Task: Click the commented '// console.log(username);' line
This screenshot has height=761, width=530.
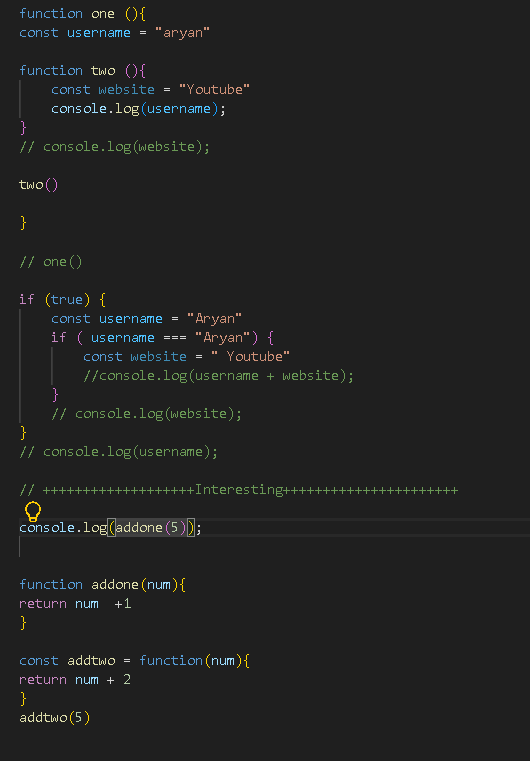Action: click(118, 452)
